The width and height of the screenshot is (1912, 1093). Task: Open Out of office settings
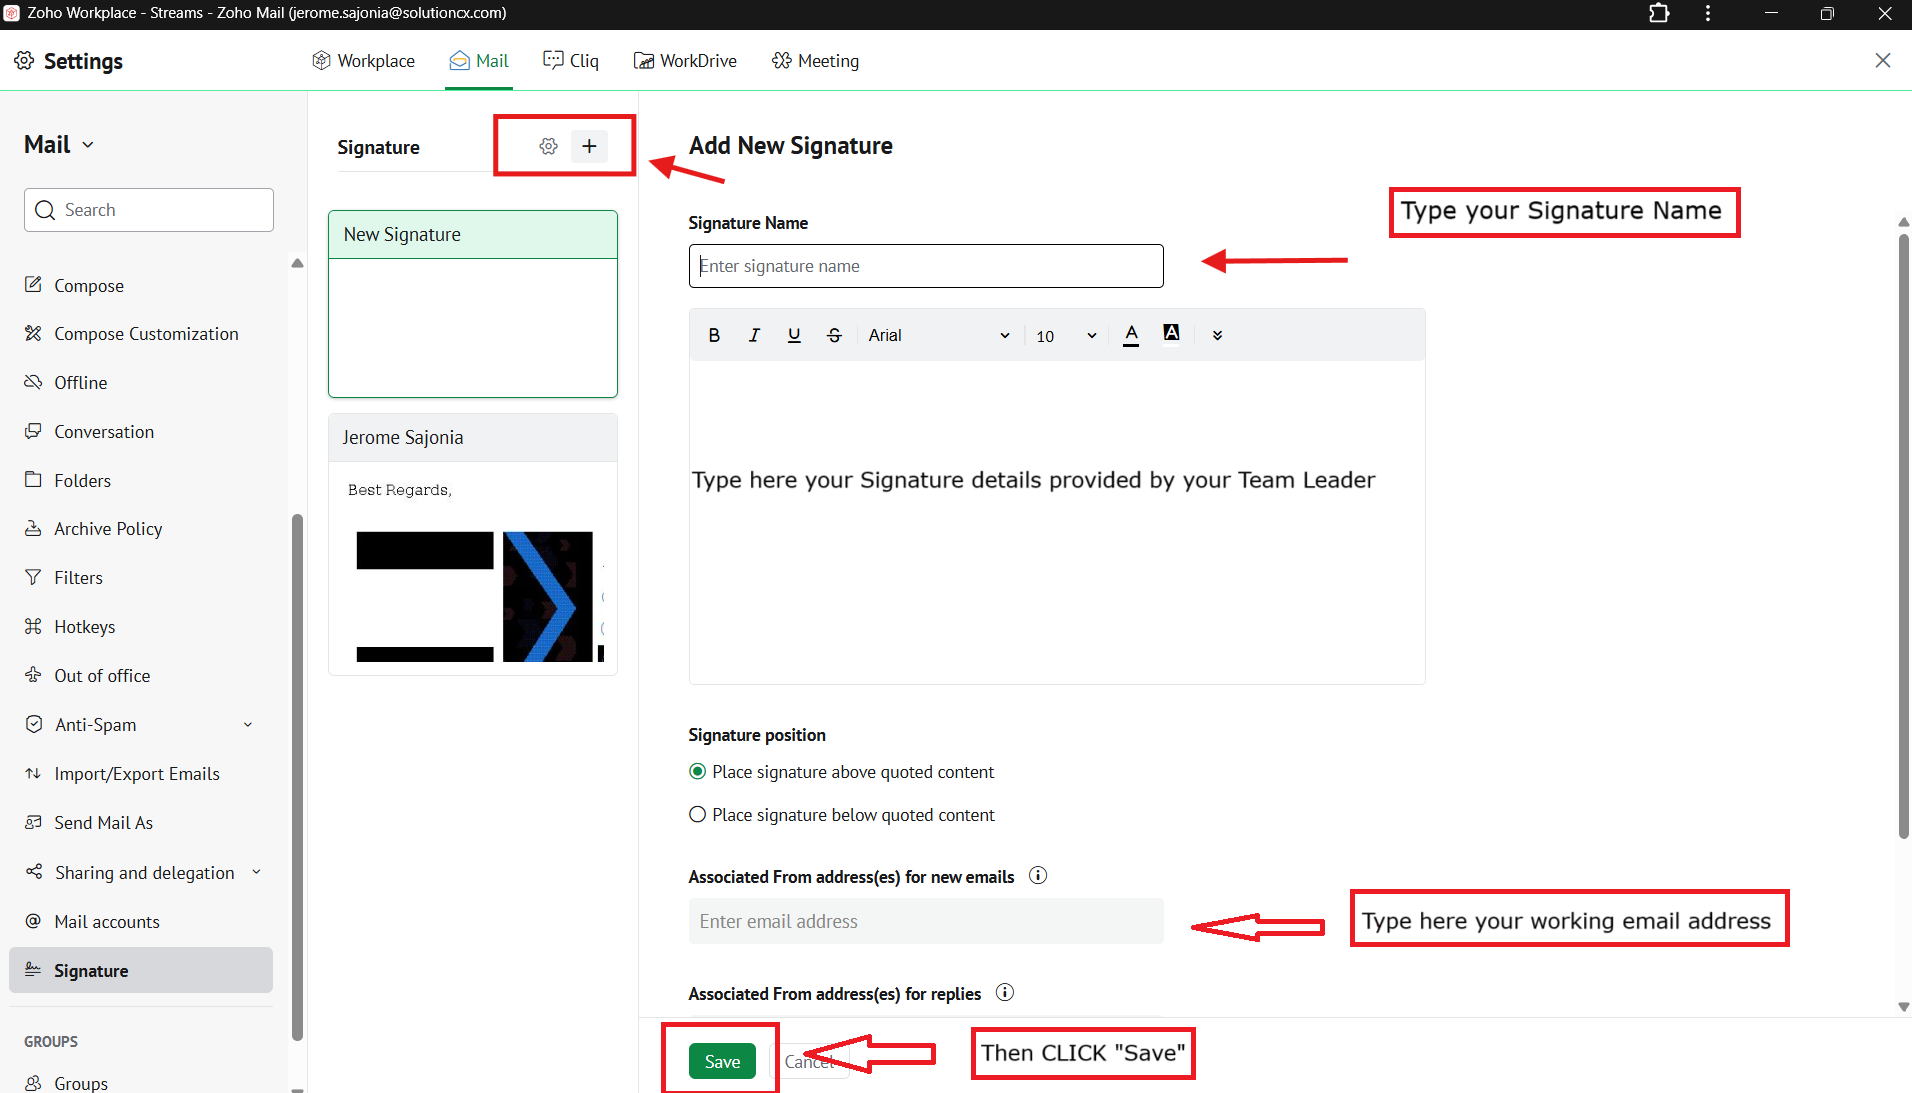(x=102, y=676)
